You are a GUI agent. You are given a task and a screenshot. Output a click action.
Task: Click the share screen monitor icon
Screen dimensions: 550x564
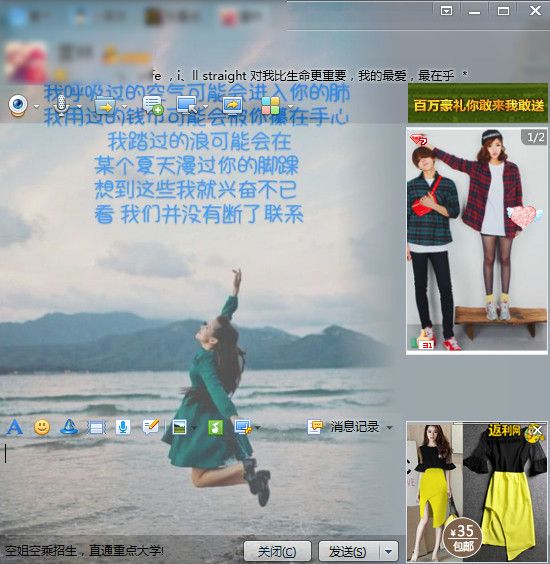click(232, 105)
